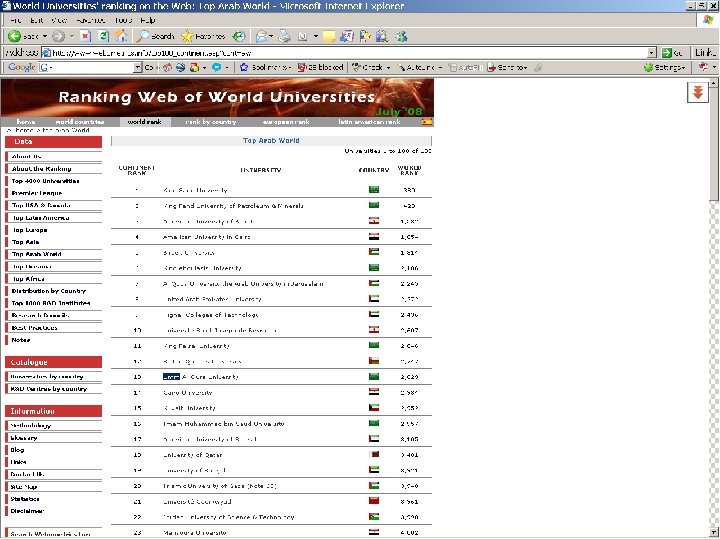Open Top Europe sidebar link
The height and width of the screenshot is (540, 720).
pyautogui.click(x=30, y=230)
